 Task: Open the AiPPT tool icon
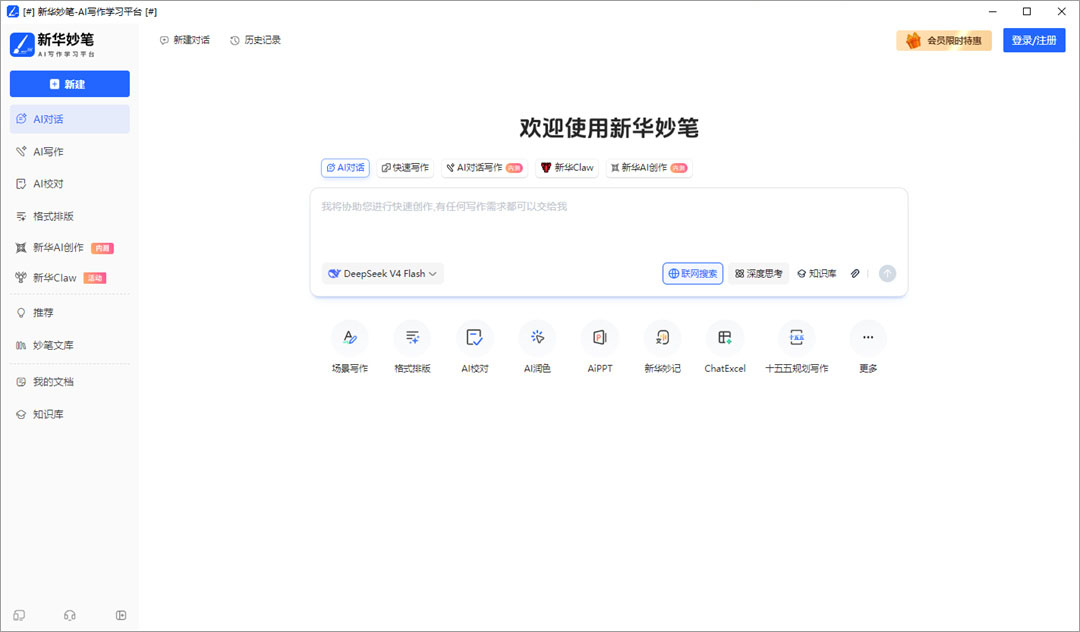[x=600, y=337]
